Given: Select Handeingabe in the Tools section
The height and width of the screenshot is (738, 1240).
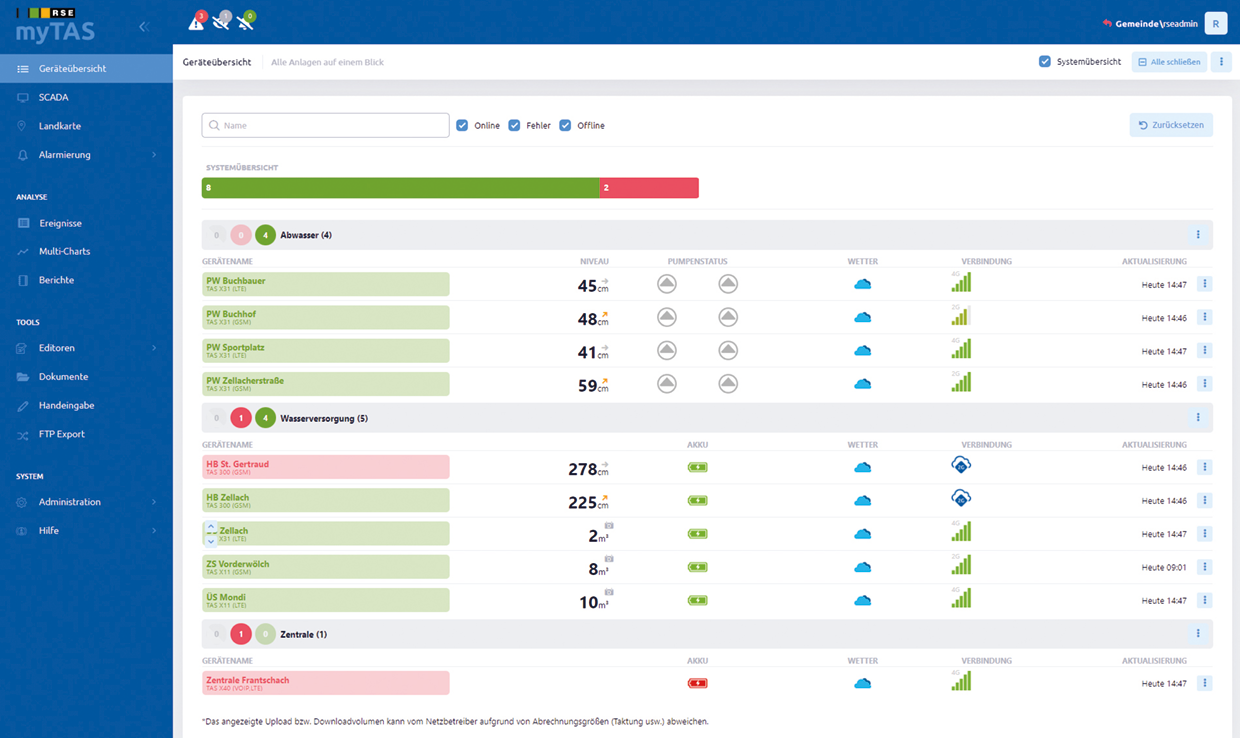Looking at the screenshot, I should coord(58,405).
